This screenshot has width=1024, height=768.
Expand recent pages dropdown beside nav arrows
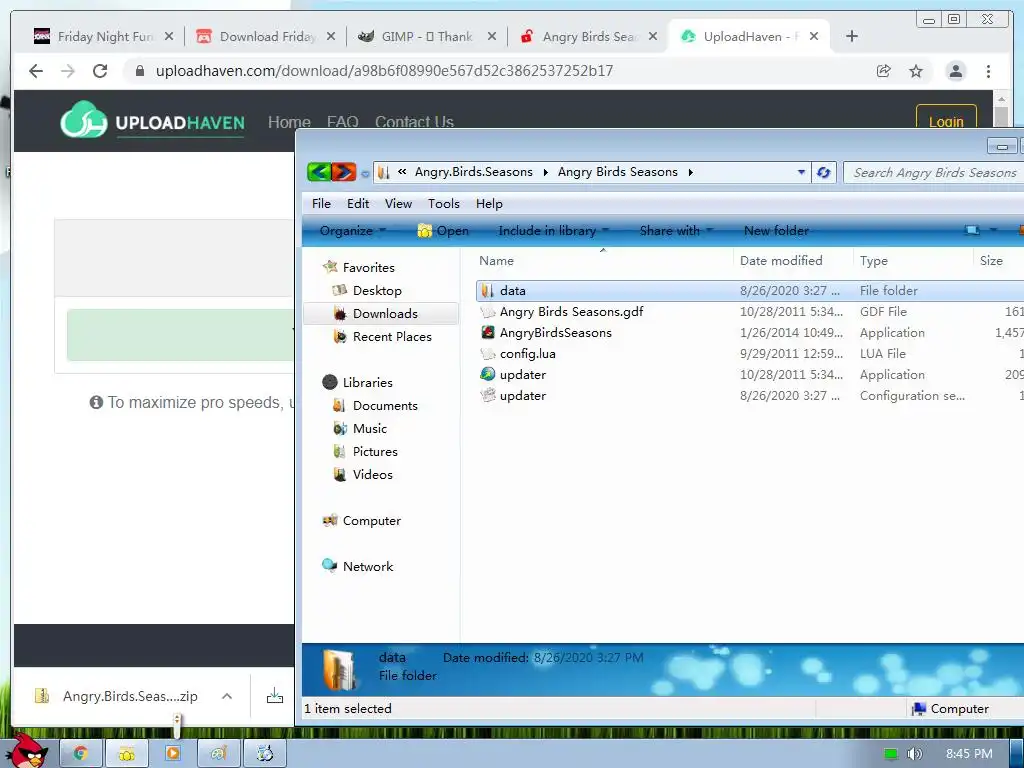coord(365,174)
